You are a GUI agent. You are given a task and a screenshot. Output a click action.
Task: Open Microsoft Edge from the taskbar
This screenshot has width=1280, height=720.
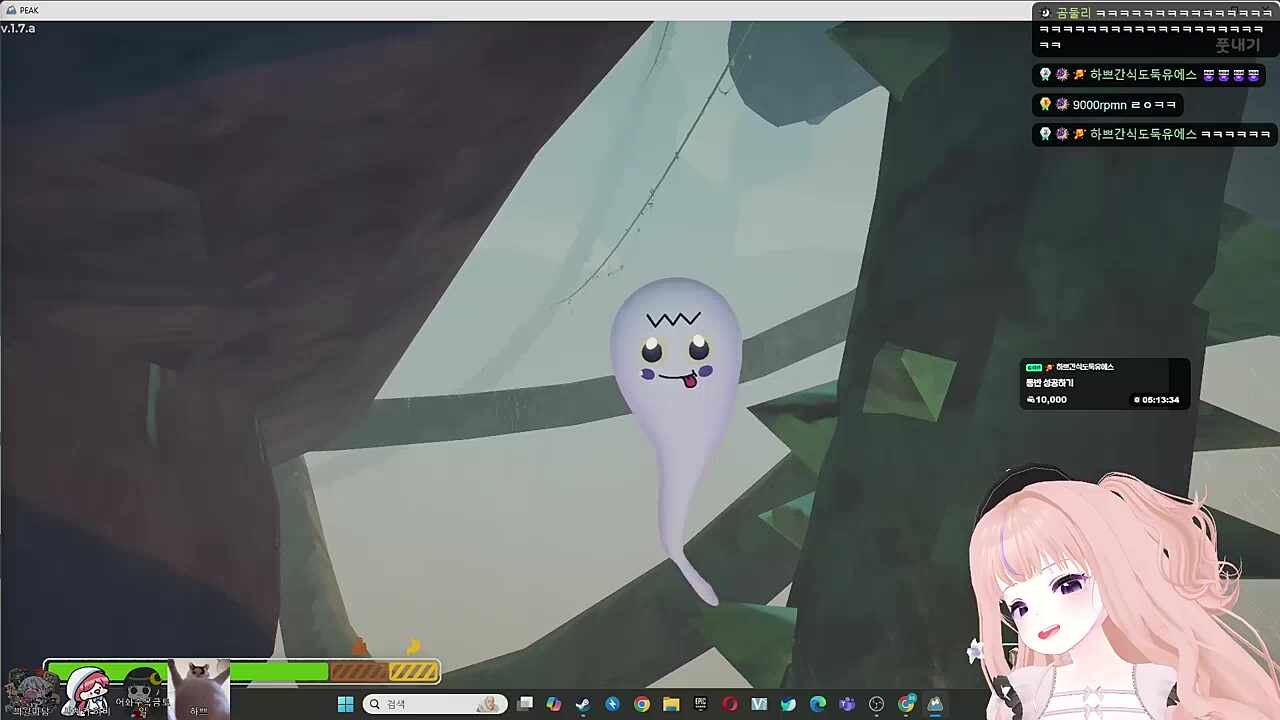818,704
